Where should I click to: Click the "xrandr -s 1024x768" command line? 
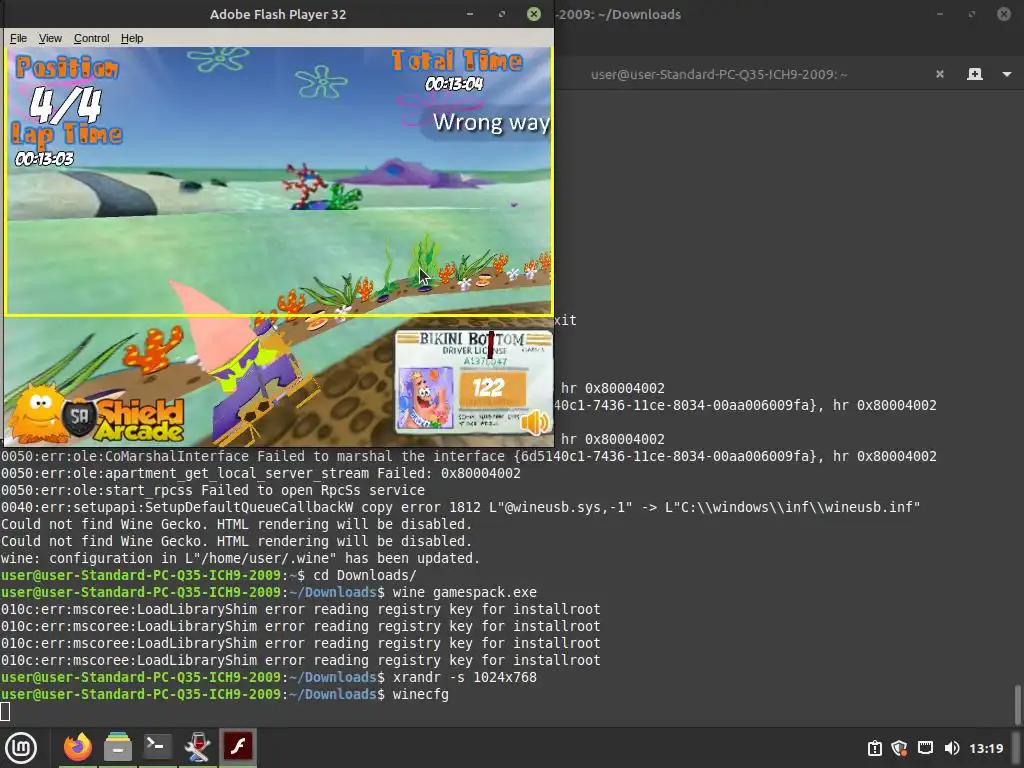(x=464, y=677)
